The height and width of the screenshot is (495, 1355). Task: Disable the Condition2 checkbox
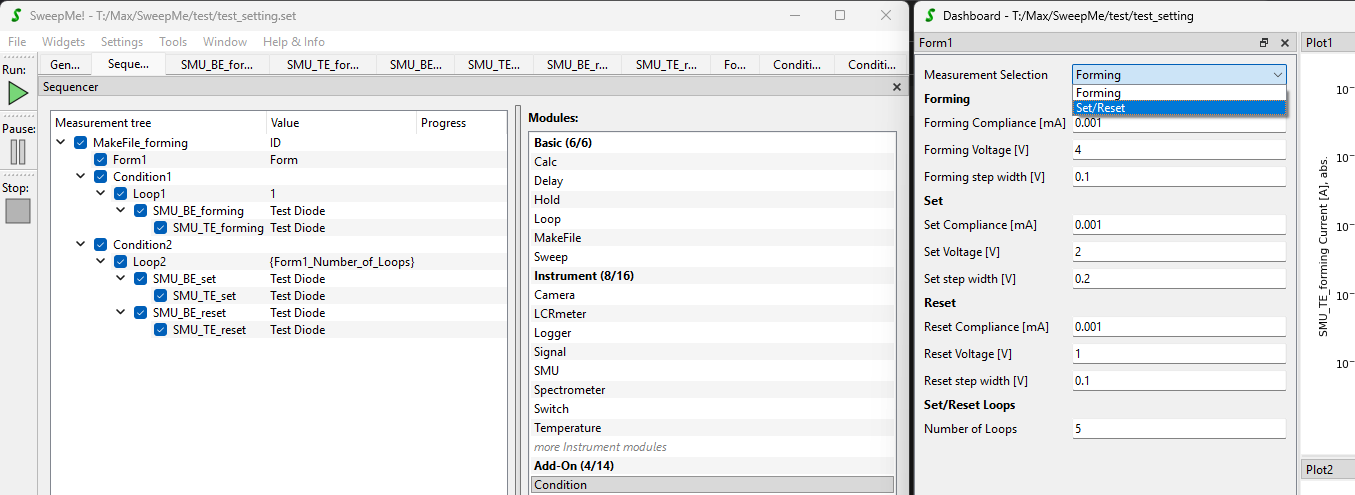(100, 245)
